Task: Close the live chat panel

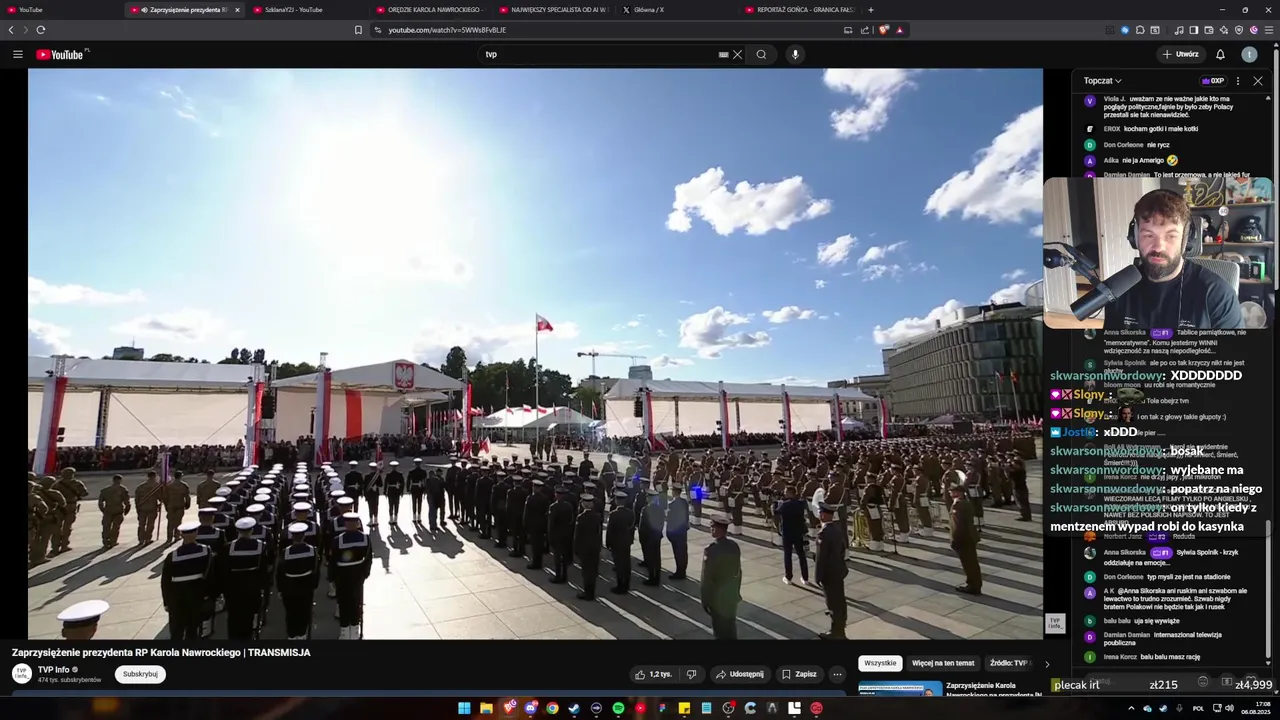Action: click(x=1258, y=81)
